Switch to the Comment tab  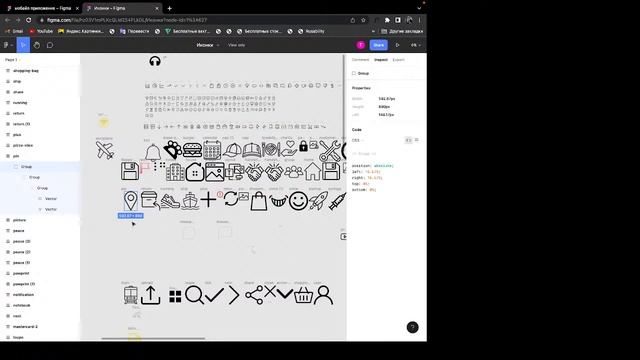tap(360, 60)
